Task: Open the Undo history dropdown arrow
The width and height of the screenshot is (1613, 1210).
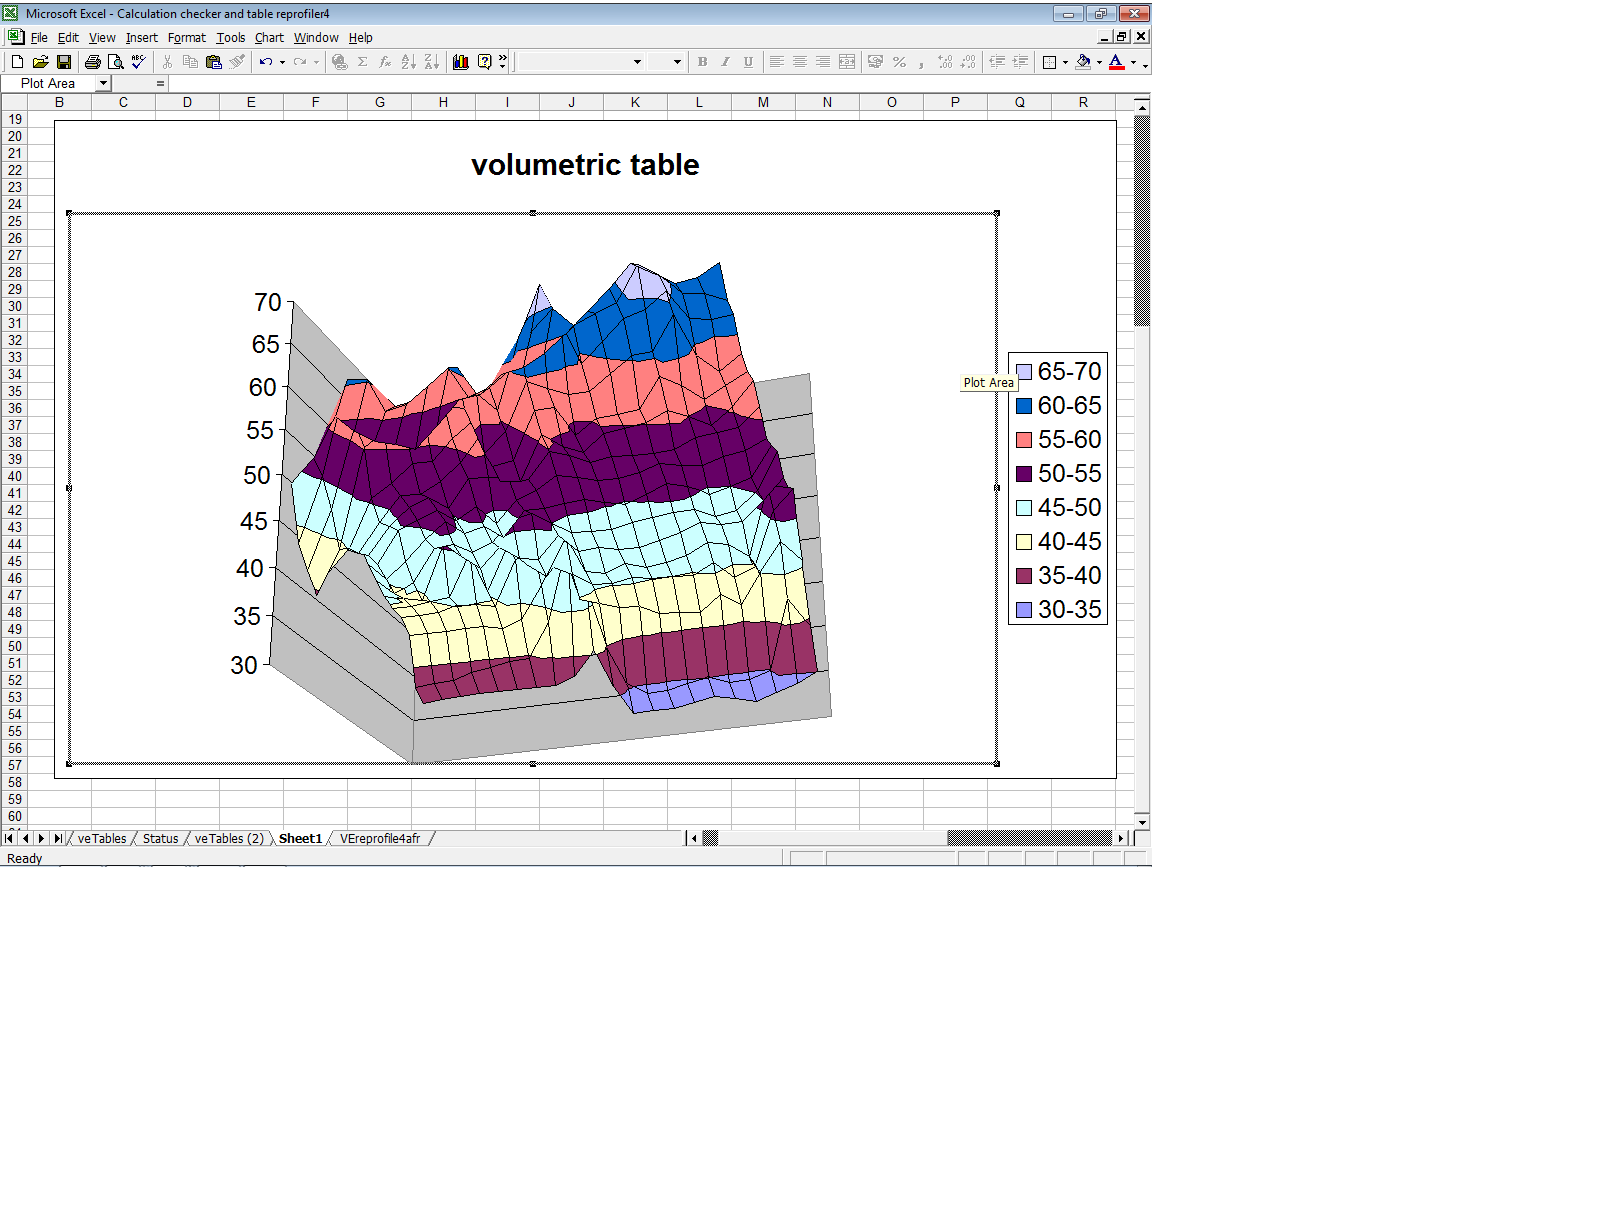Action: coord(282,62)
